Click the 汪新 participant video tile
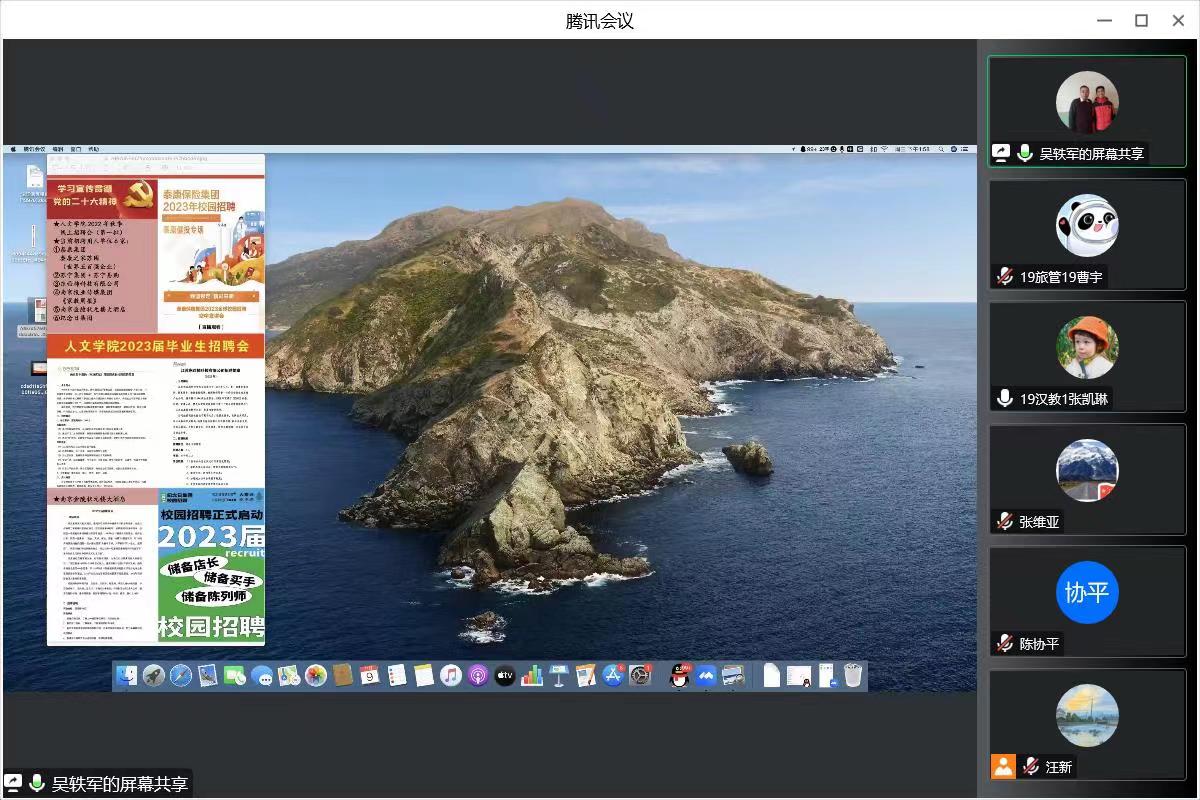This screenshot has height=800, width=1200. pyautogui.click(x=1087, y=723)
